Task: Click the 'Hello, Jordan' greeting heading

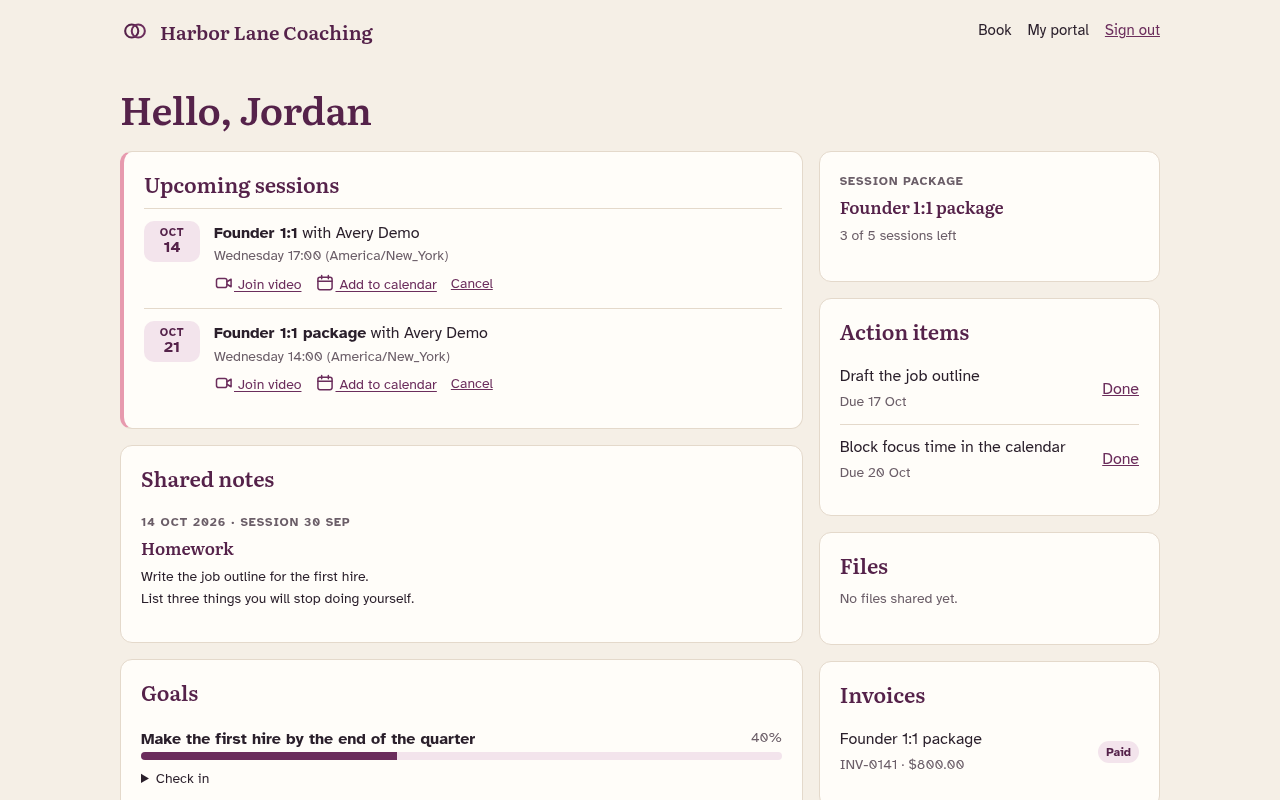Action: 246,111
